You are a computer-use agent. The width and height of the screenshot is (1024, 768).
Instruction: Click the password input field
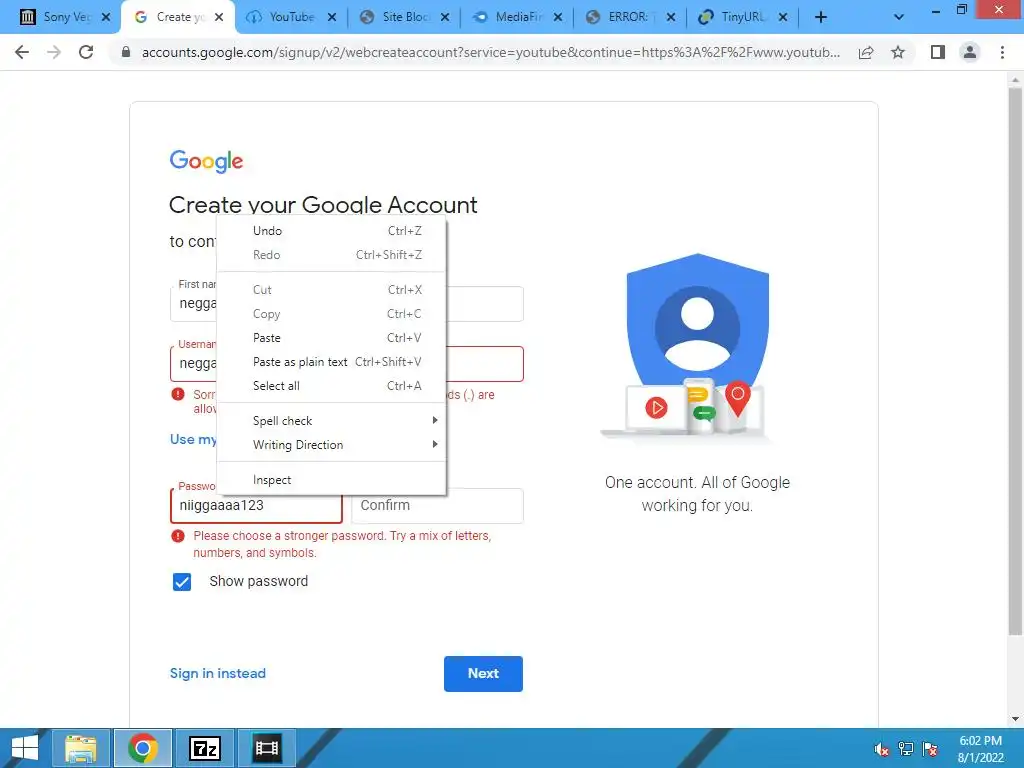coord(256,505)
